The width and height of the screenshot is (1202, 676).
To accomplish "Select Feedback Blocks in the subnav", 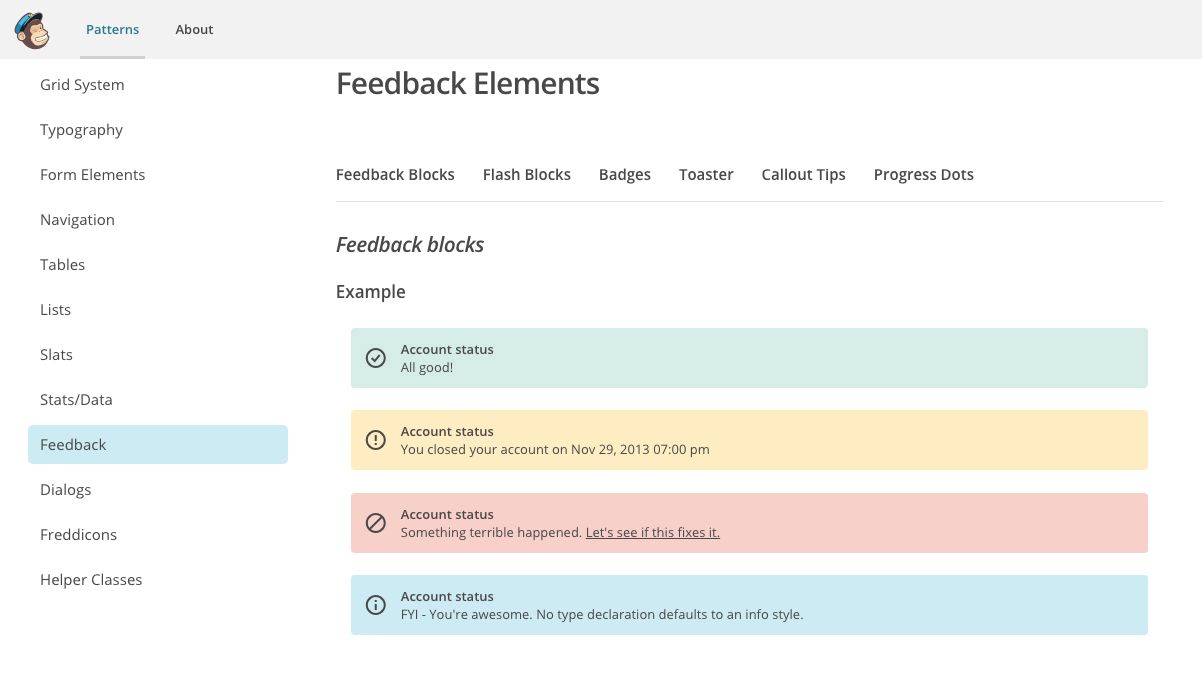I will [x=395, y=174].
